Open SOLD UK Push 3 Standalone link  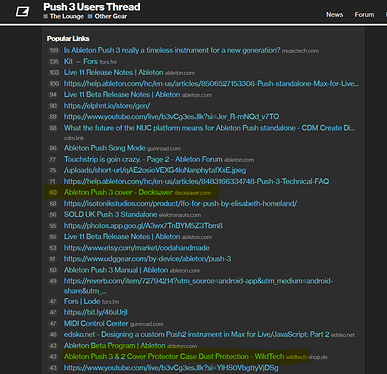pos(111,214)
